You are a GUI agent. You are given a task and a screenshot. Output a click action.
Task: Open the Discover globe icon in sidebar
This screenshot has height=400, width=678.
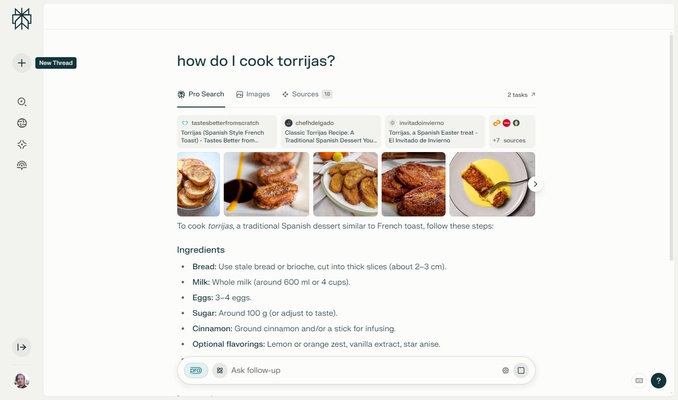pos(22,123)
